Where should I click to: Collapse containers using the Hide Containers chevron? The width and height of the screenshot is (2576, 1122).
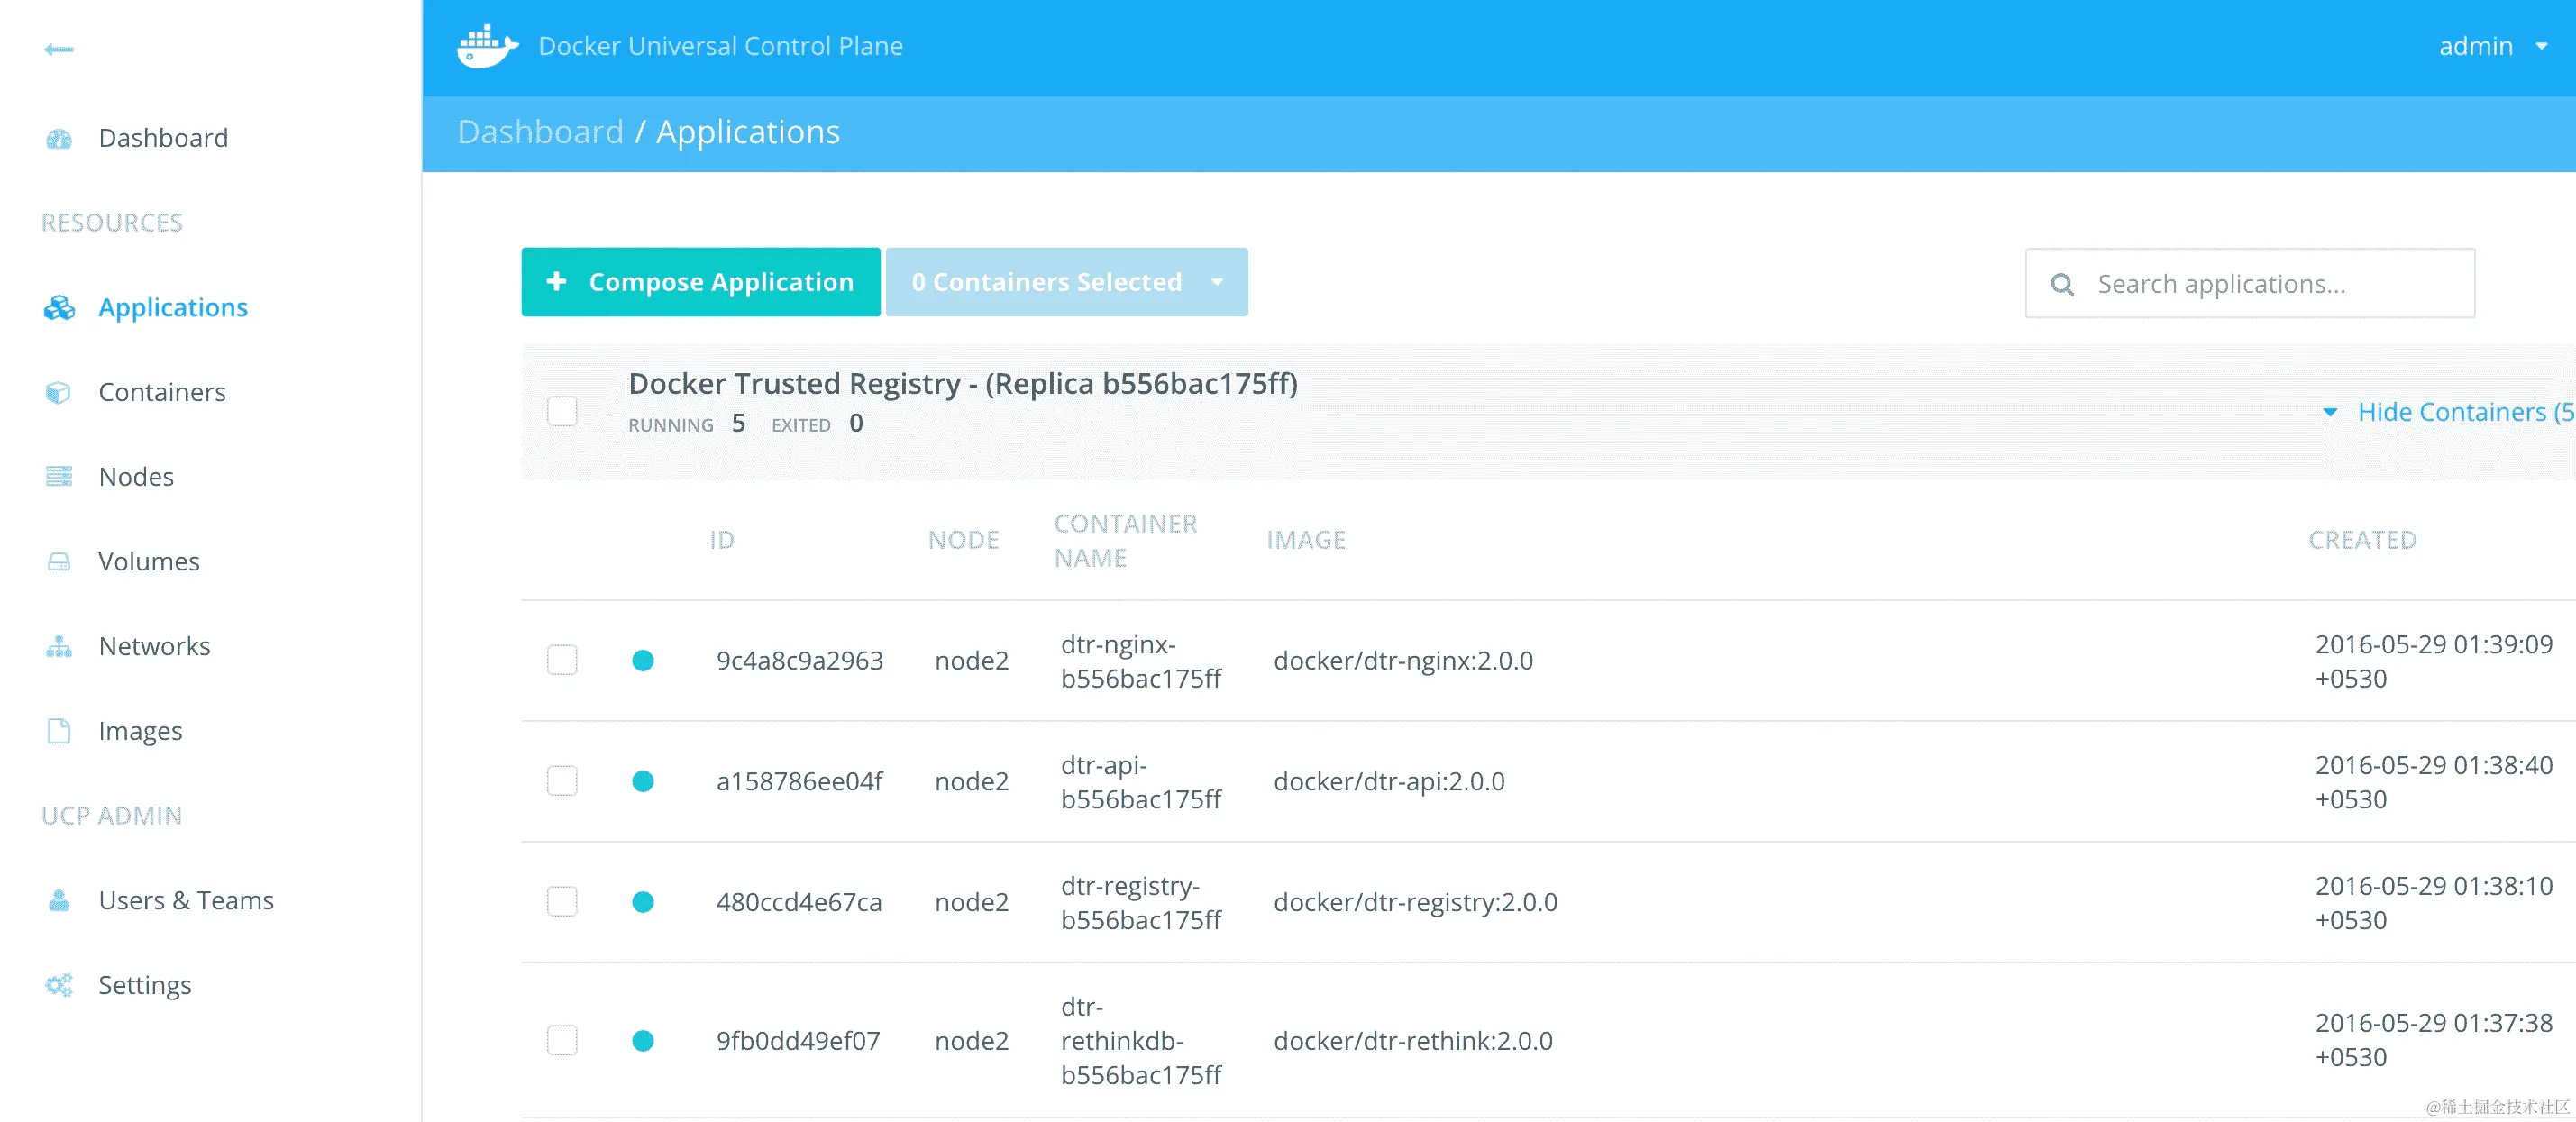click(x=2331, y=412)
